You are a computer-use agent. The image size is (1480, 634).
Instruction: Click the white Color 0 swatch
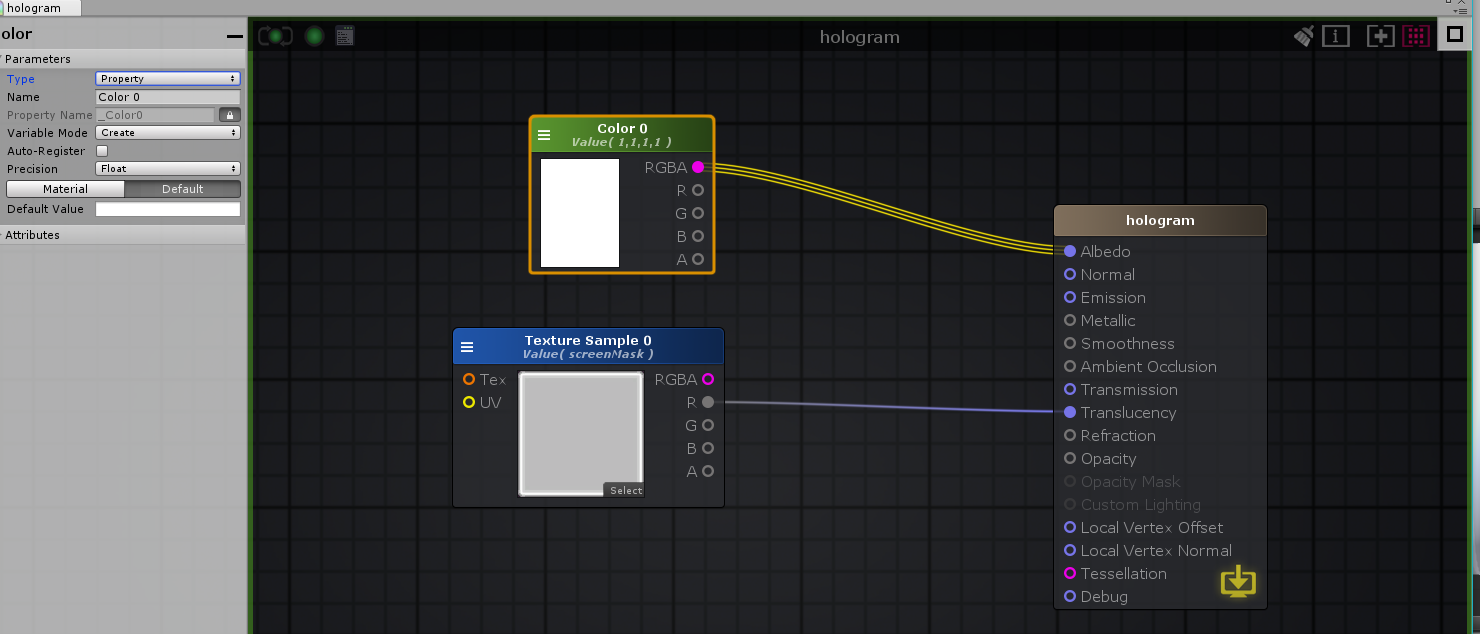[x=579, y=212]
